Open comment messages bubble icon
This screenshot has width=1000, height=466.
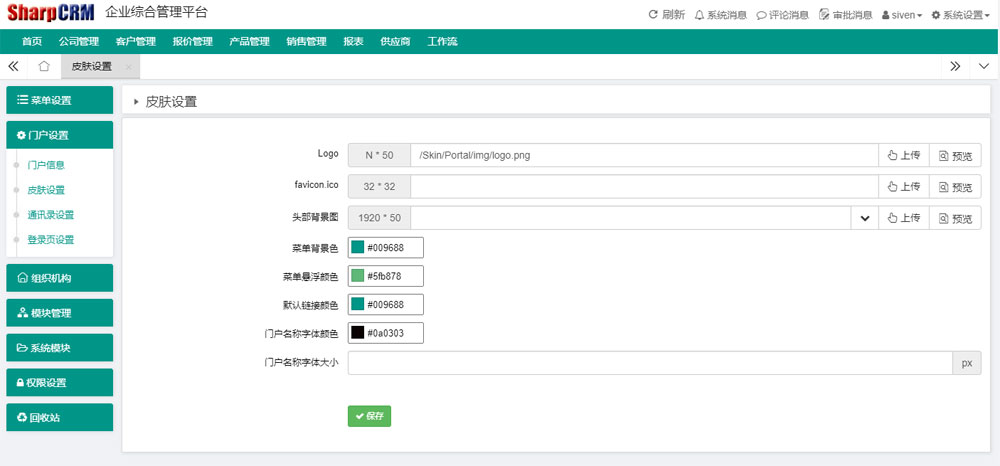click(x=762, y=15)
